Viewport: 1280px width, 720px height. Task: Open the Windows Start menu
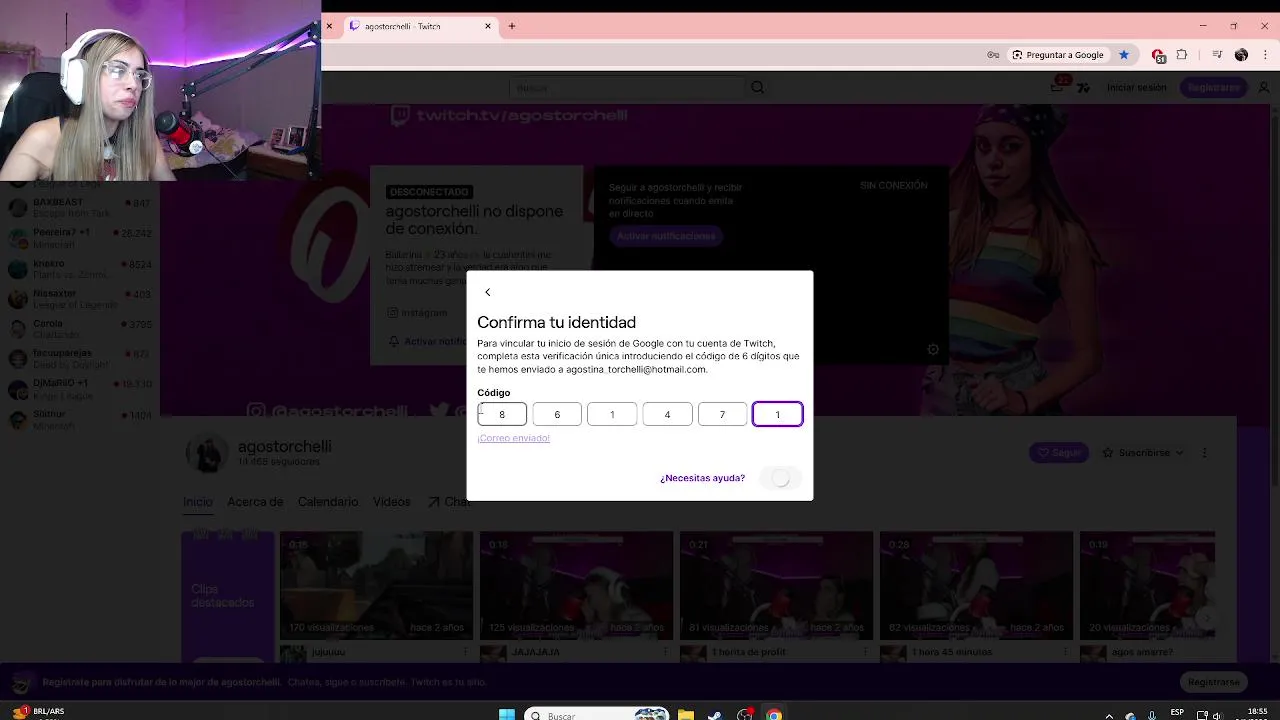[507, 714]
